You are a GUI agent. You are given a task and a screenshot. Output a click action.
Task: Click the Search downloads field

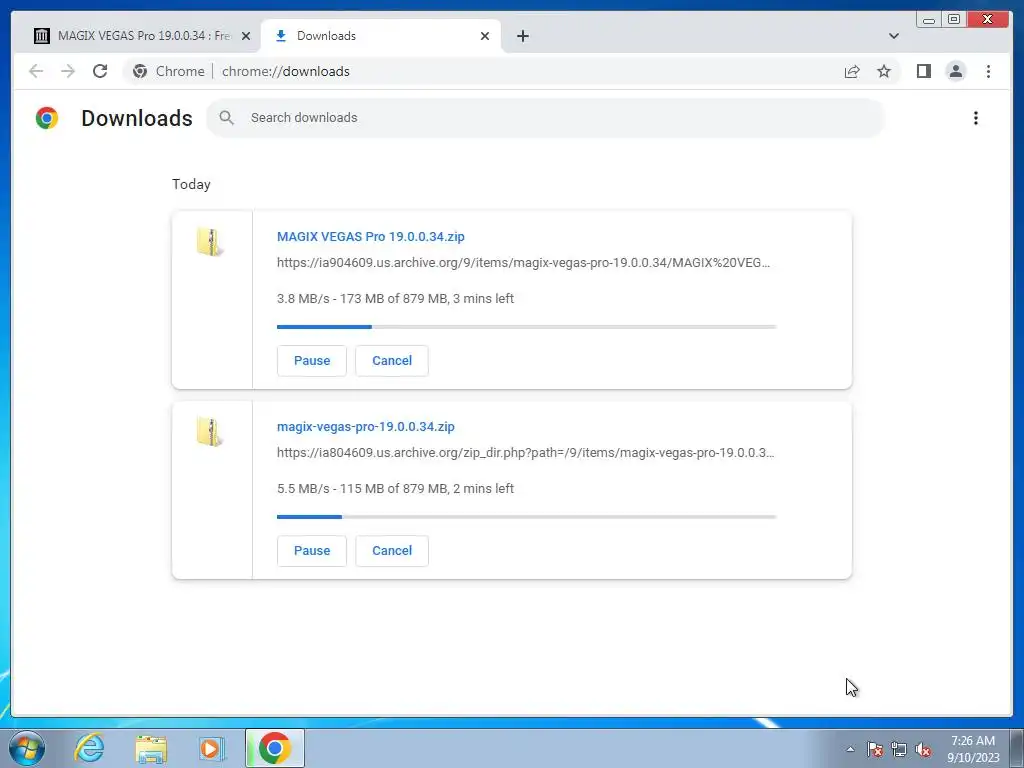point(545,118)
